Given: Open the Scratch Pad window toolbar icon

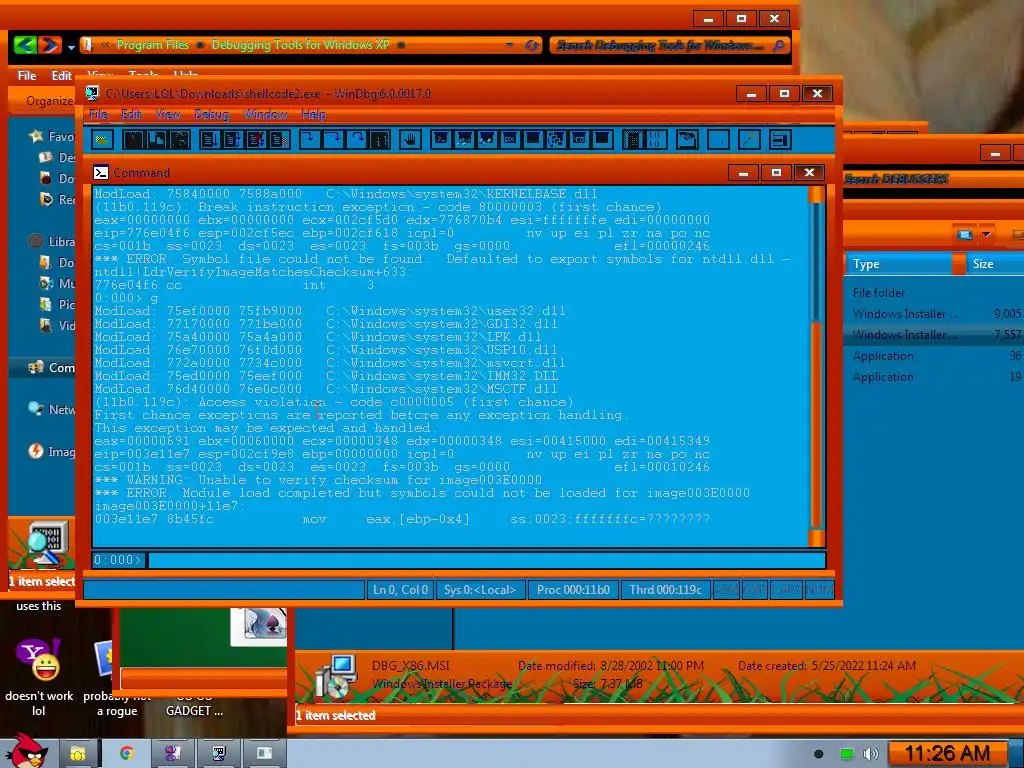Looking at the screenshot, I should [x=602, y=140].
